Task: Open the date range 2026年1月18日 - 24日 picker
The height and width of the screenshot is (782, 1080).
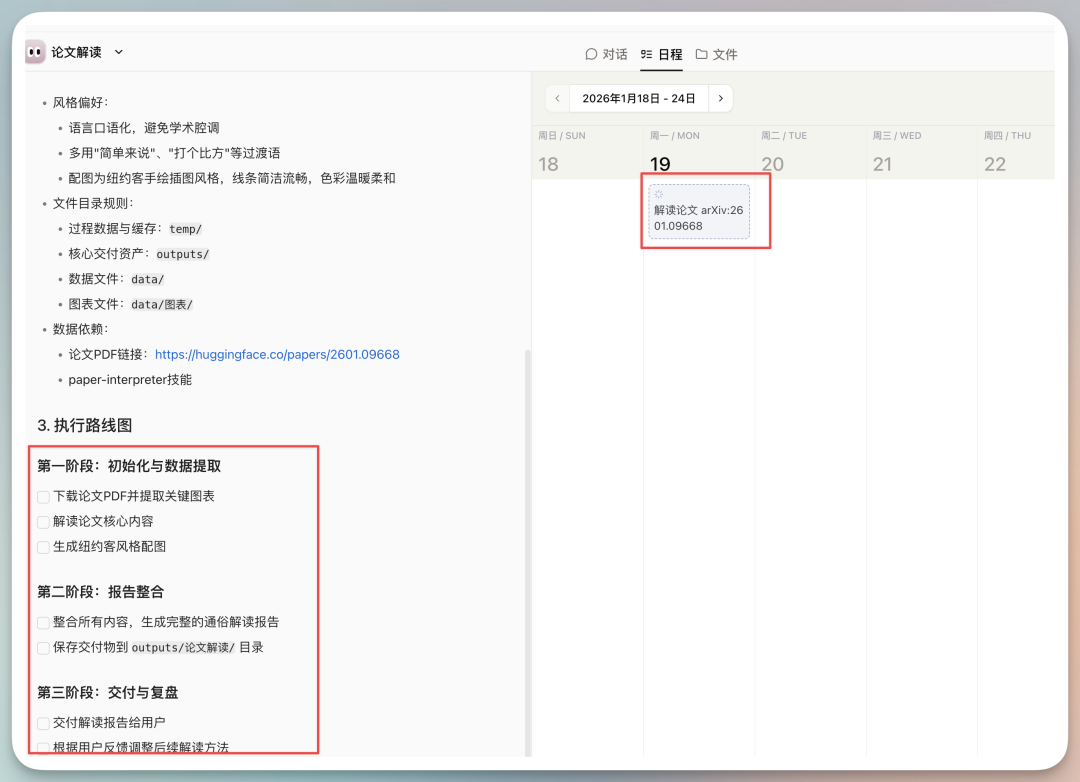Action: point(638,99)
